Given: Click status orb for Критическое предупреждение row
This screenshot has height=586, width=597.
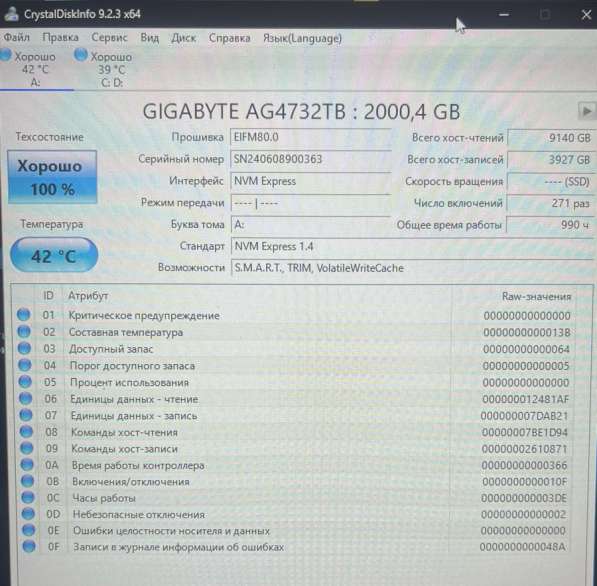Looking at the screenshot, I should pos(23,315).
